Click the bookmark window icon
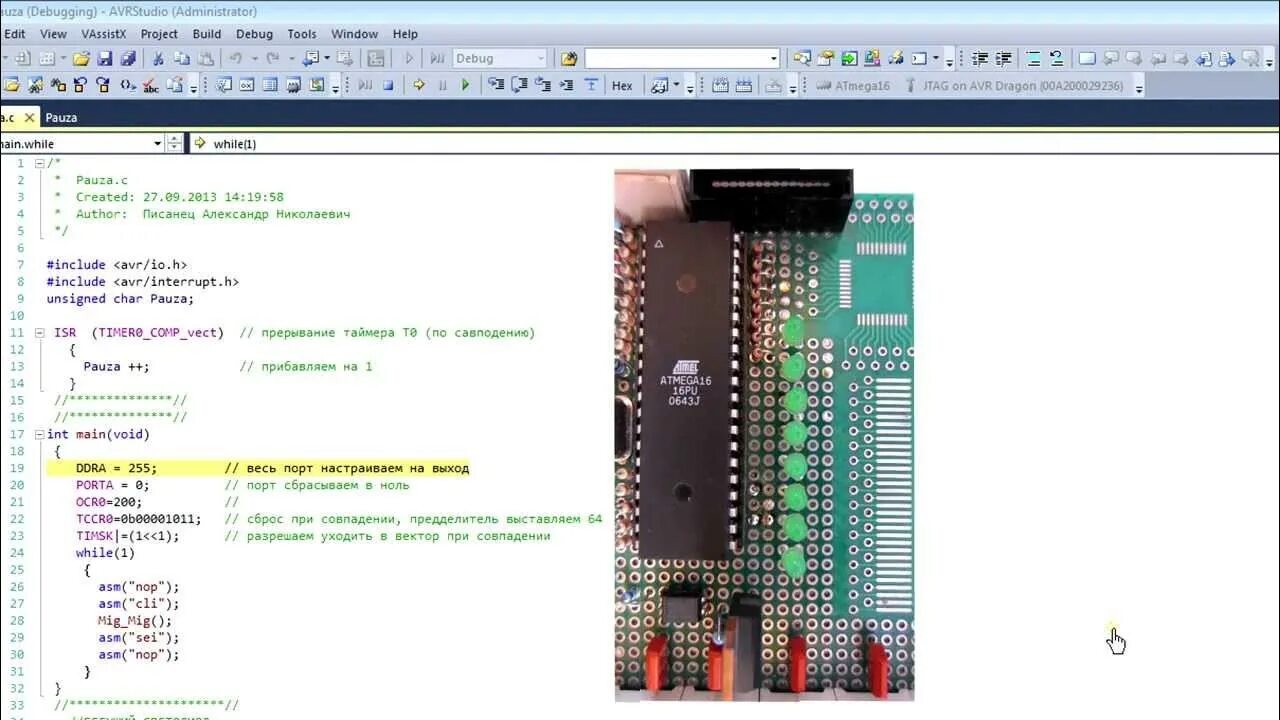Viewport: 1280px width, 720px height. coord(1087,58)
